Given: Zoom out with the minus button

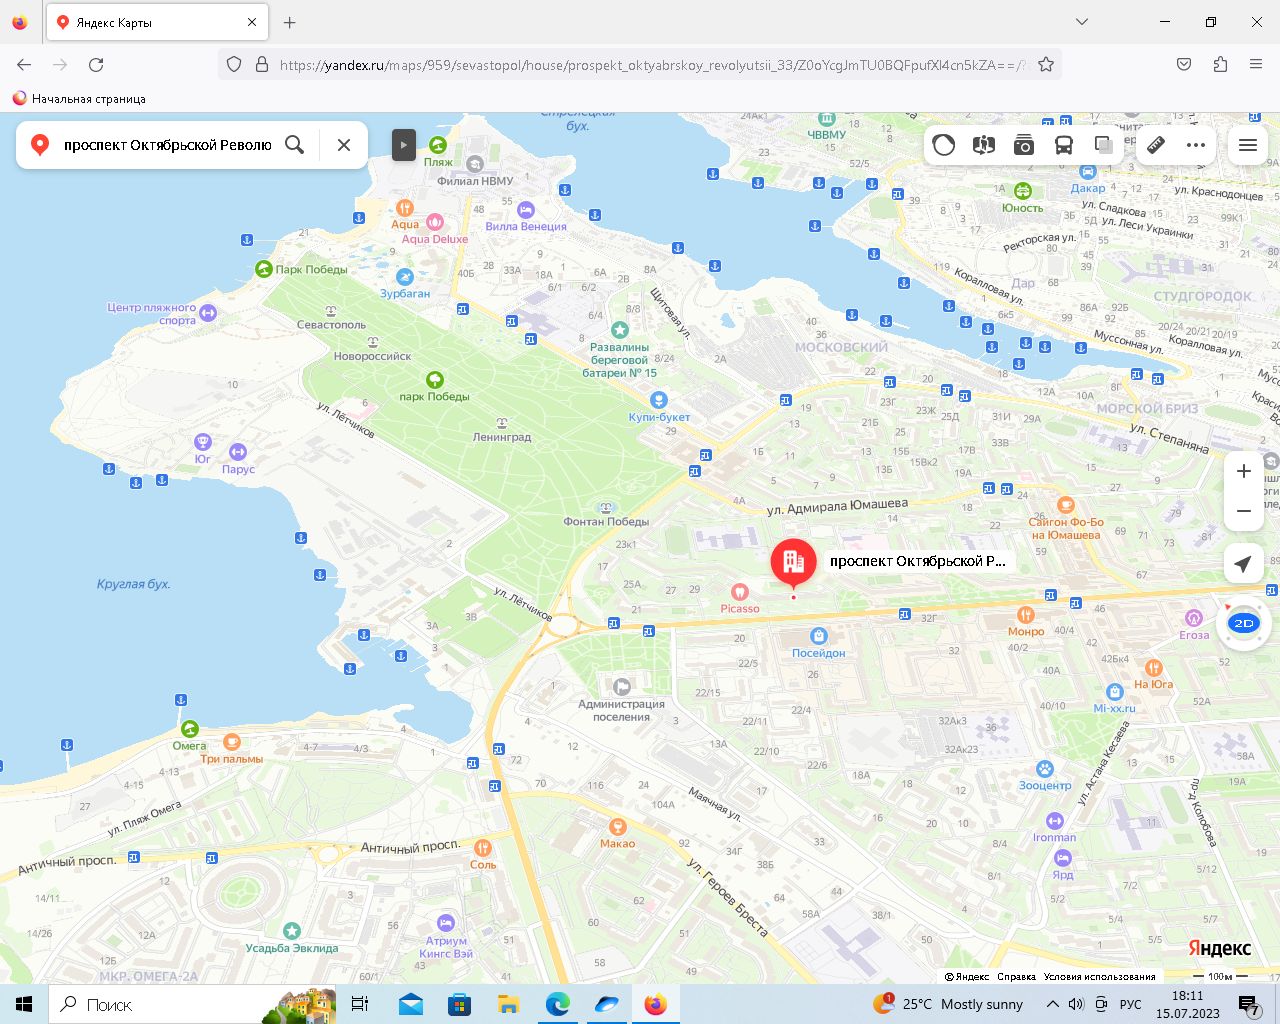Looking at the screenshot, I should click(1244, 511).
